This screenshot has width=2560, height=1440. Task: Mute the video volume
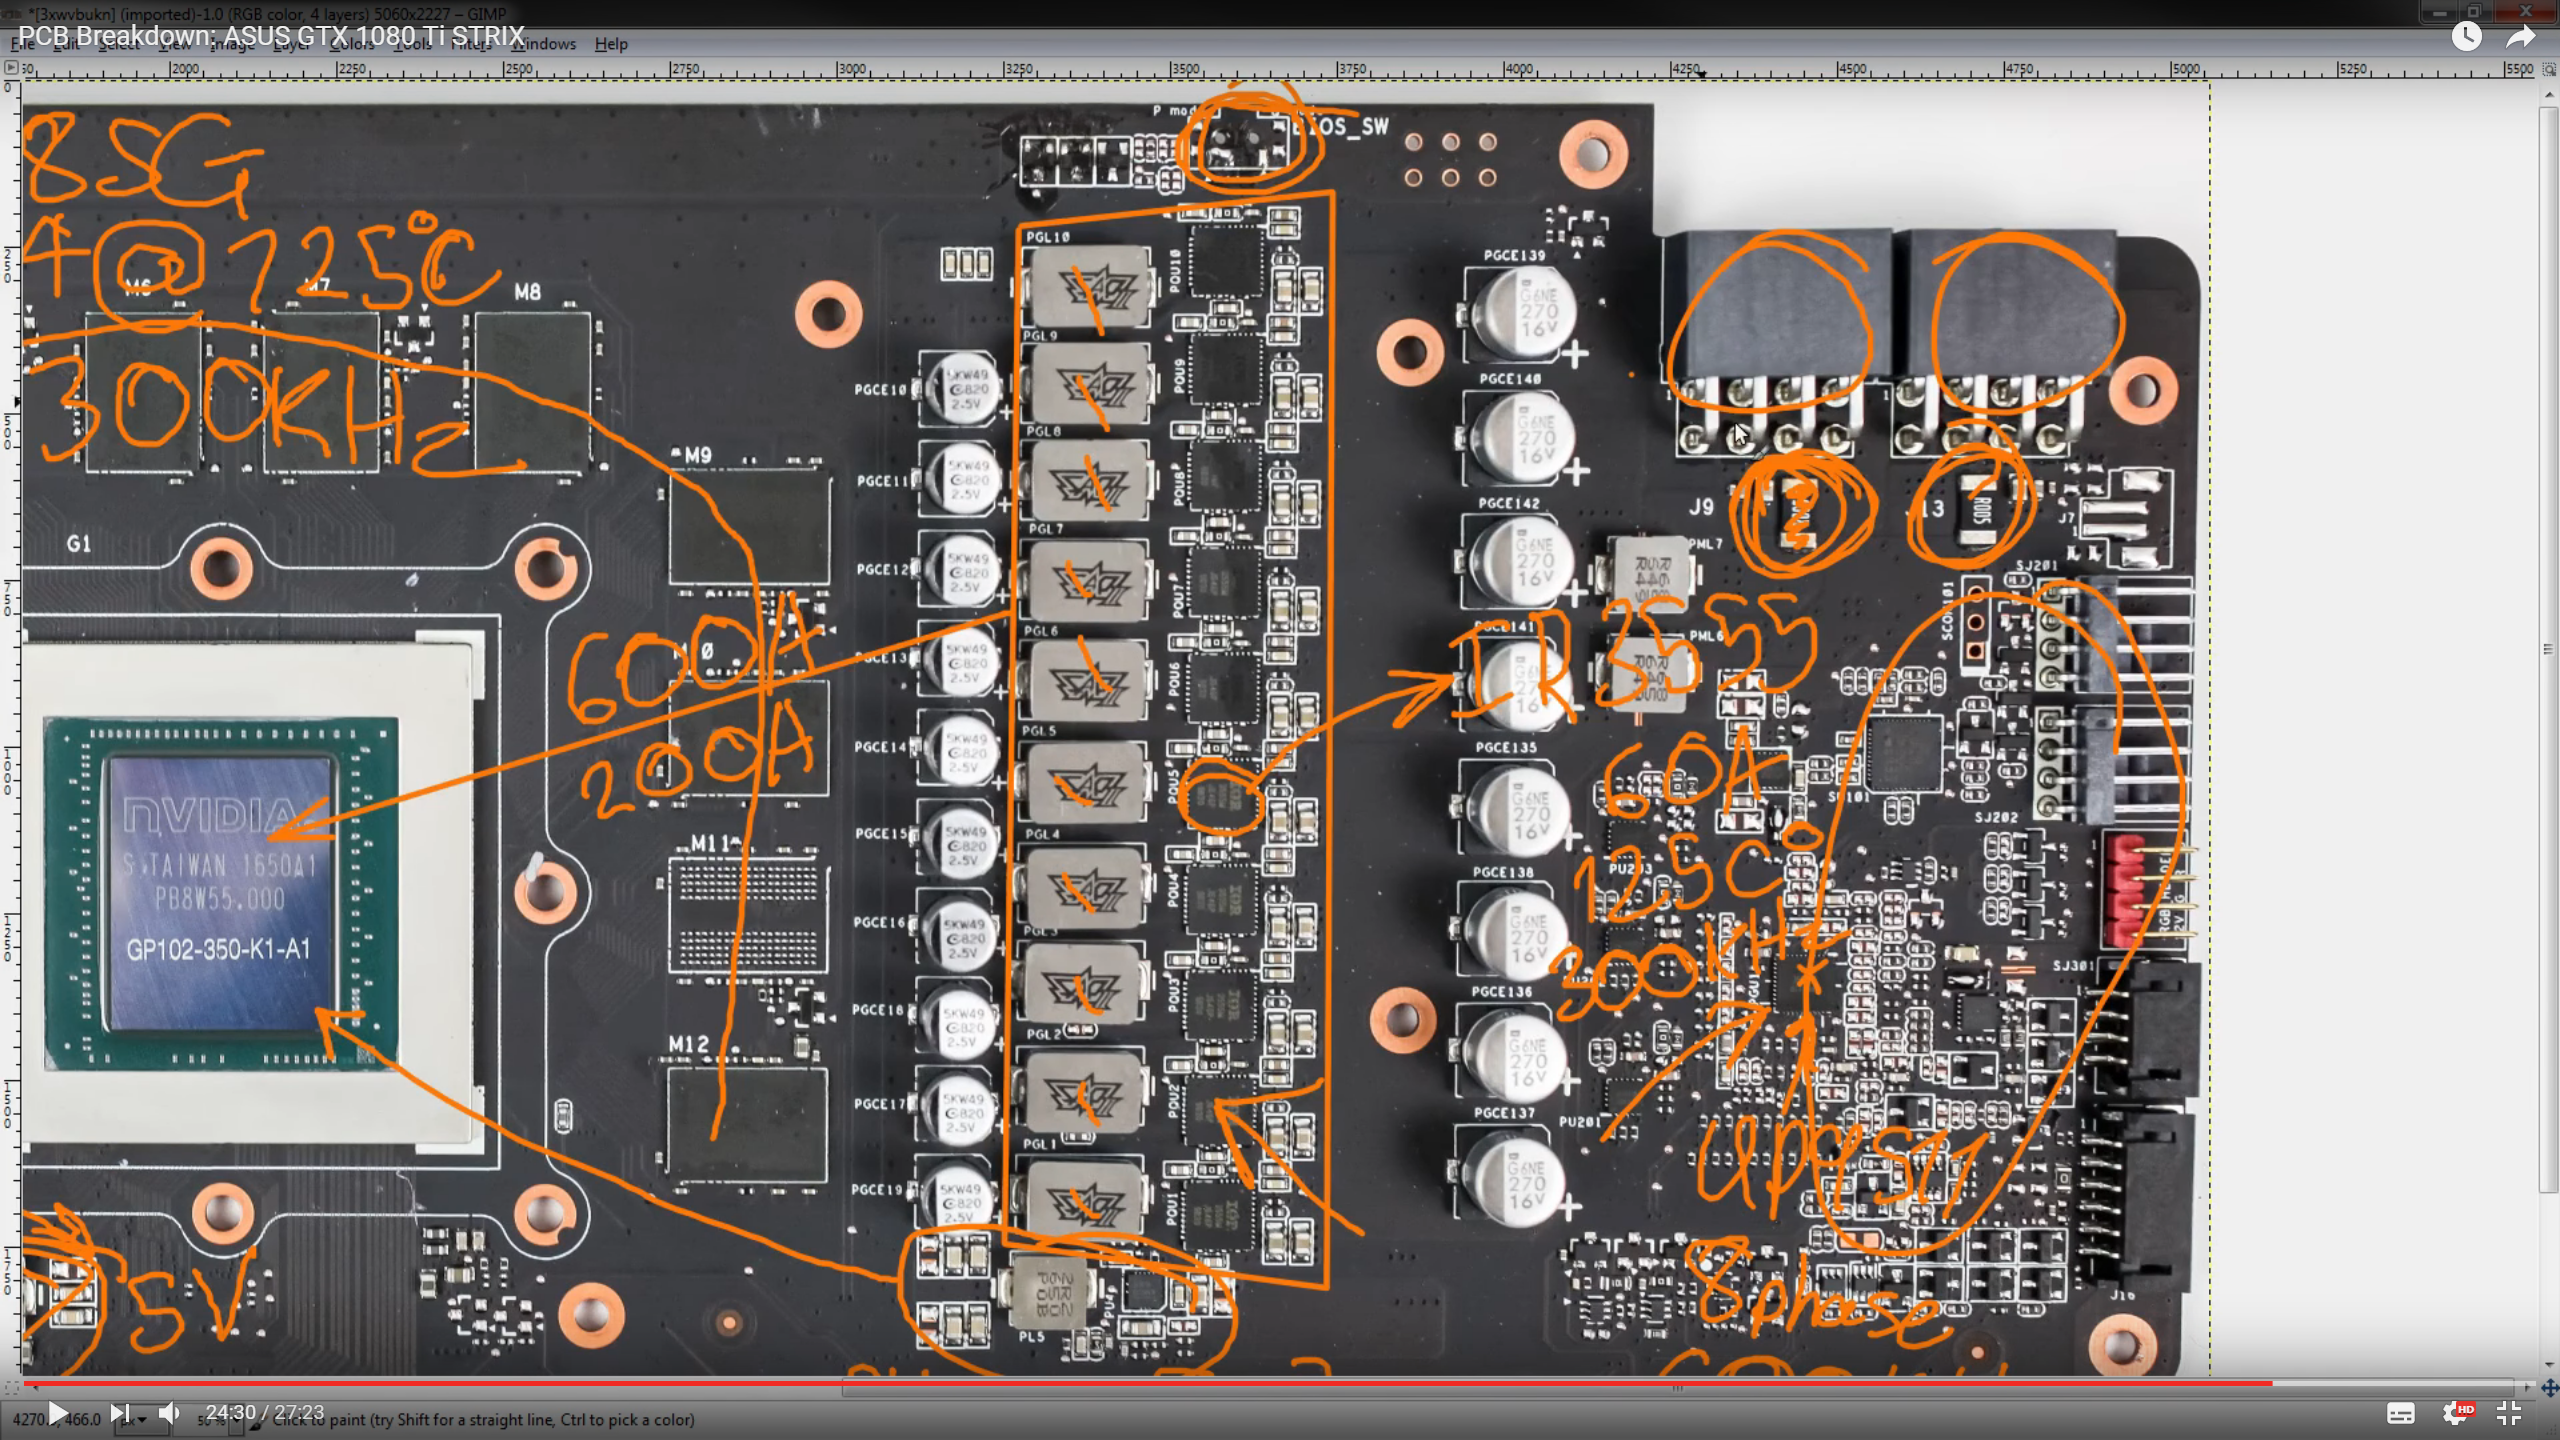click(169, 1413)
